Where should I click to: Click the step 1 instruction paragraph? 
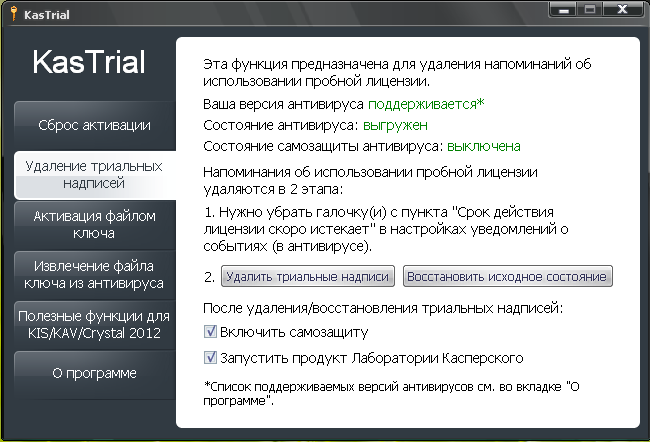pos(386,229)
